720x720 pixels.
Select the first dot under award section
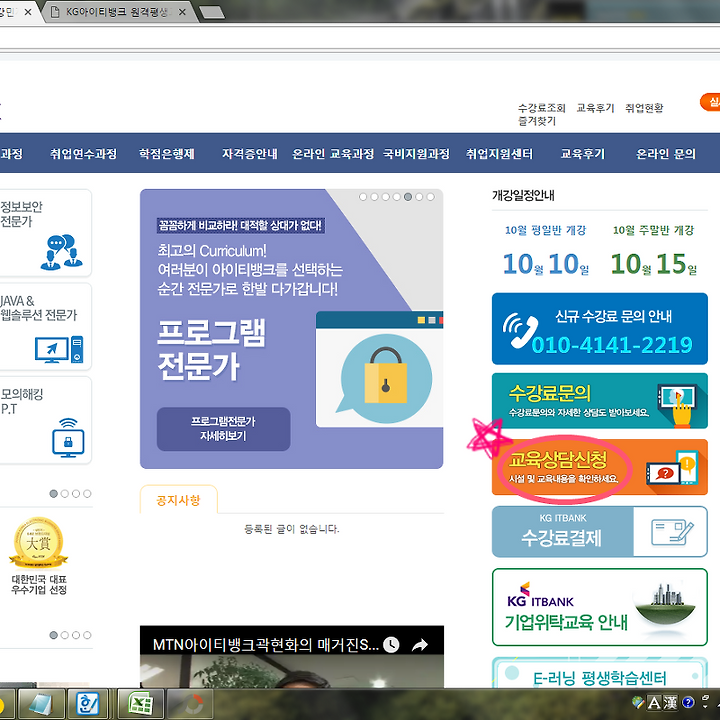(x=54, y=635)
